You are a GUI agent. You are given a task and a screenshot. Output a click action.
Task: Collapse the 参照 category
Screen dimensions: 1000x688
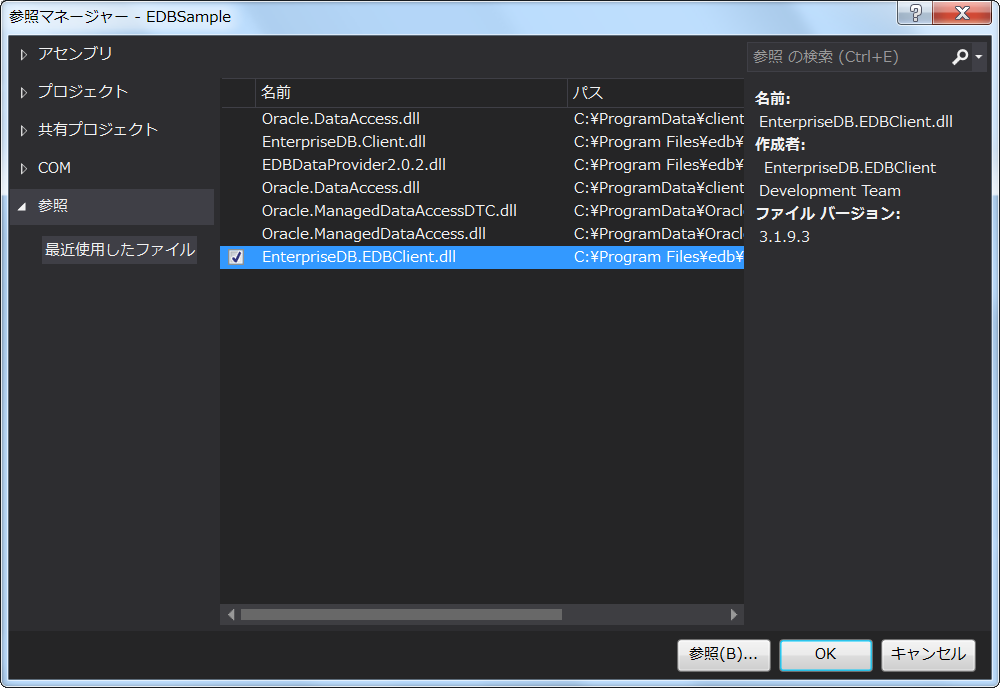23,206
